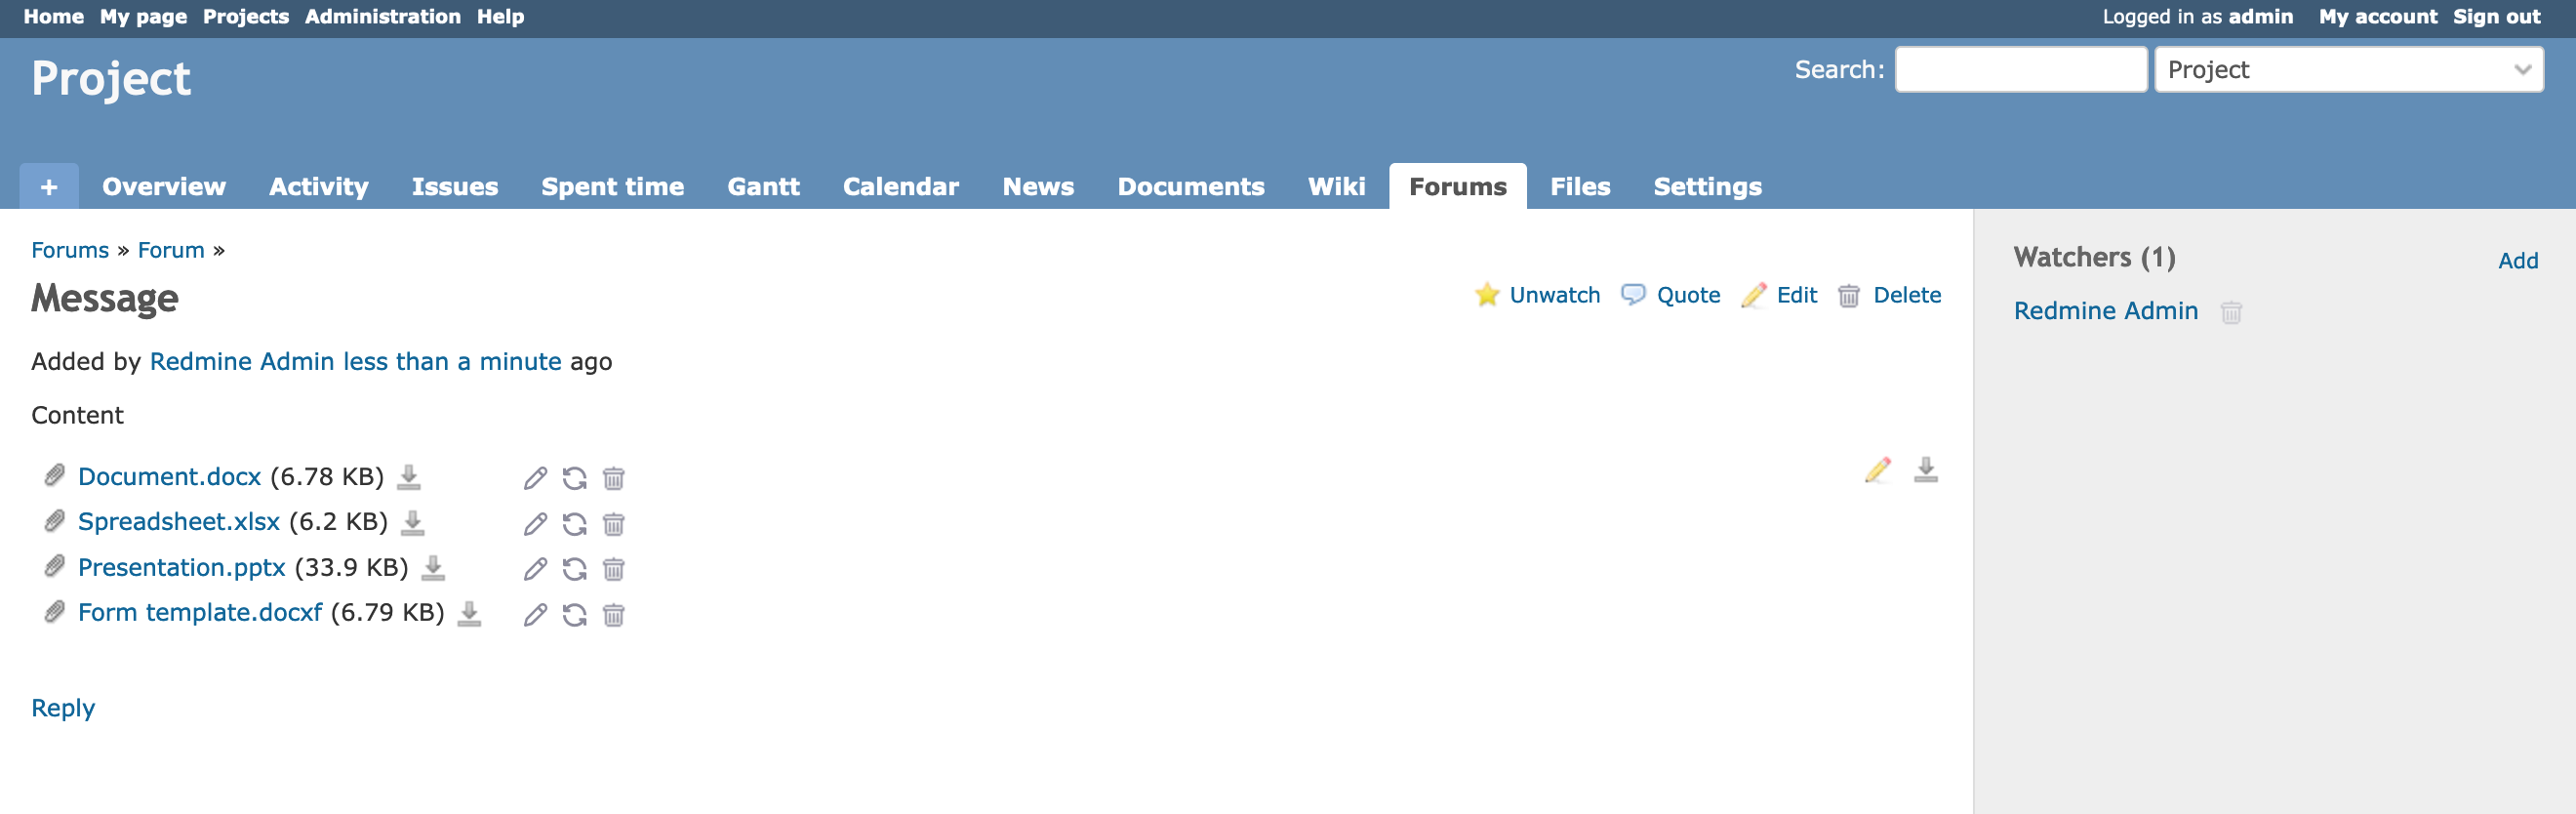Delete Spreadsheet.xlsx with trash icon
The width and height of the screenshot is (2576, 814).
(x=614, y=524)
